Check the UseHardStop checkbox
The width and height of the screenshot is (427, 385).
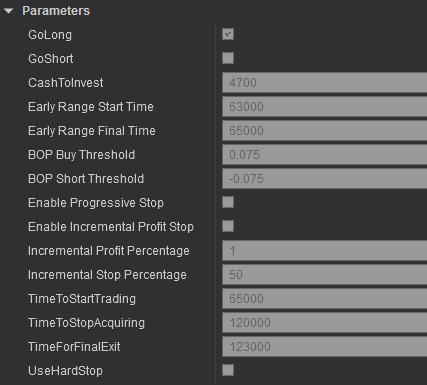[228, 370]
